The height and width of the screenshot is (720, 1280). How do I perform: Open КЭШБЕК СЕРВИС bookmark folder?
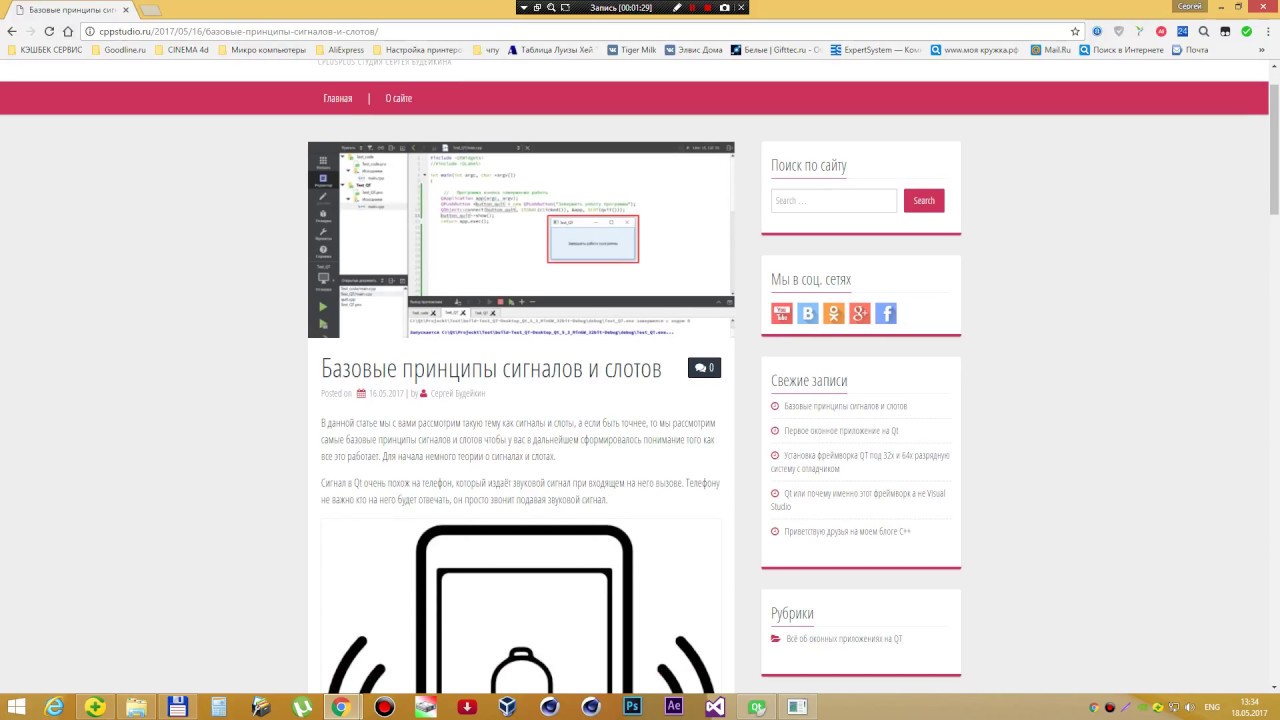pos(45,49)
